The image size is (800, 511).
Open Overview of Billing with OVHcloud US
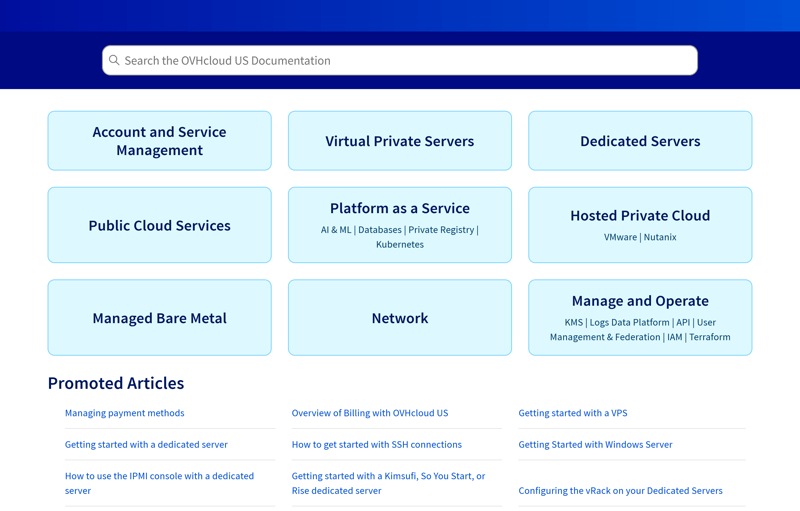[x=370, y=413]
